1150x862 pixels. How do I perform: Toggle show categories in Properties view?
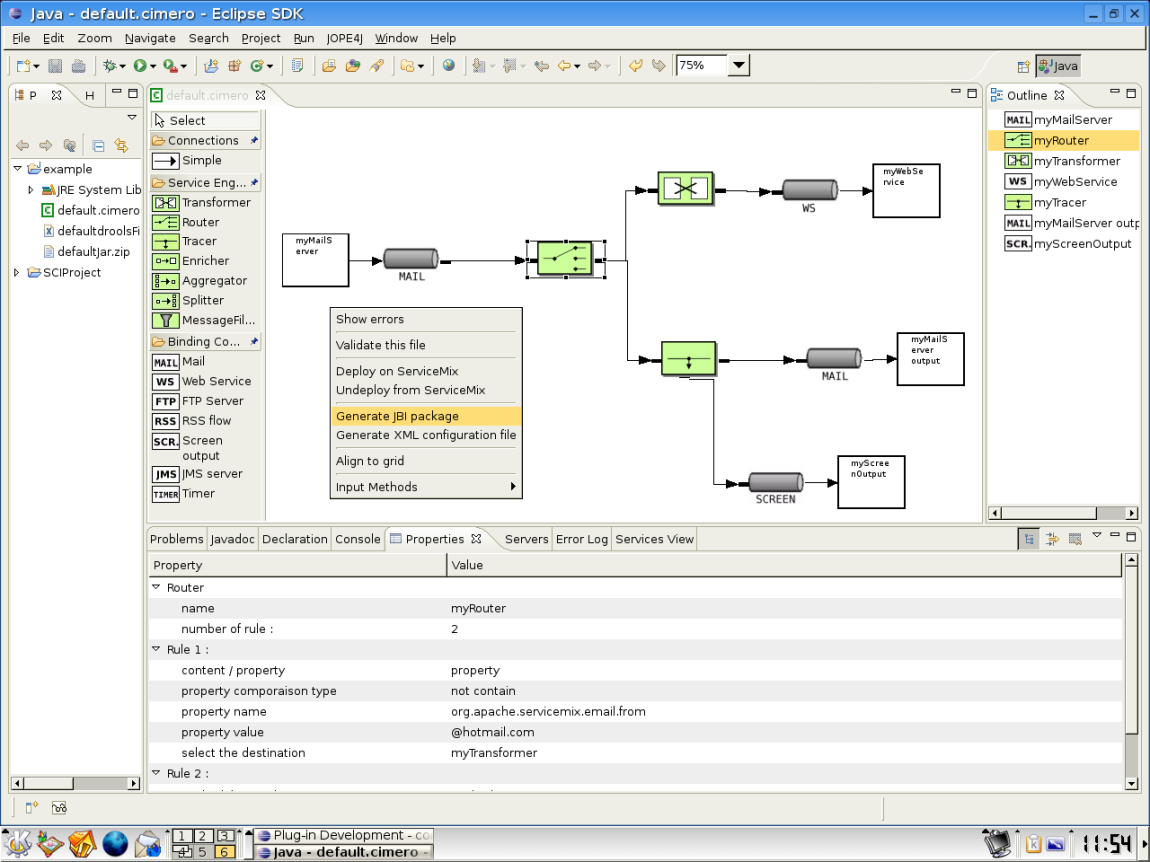click(1029, 539)
